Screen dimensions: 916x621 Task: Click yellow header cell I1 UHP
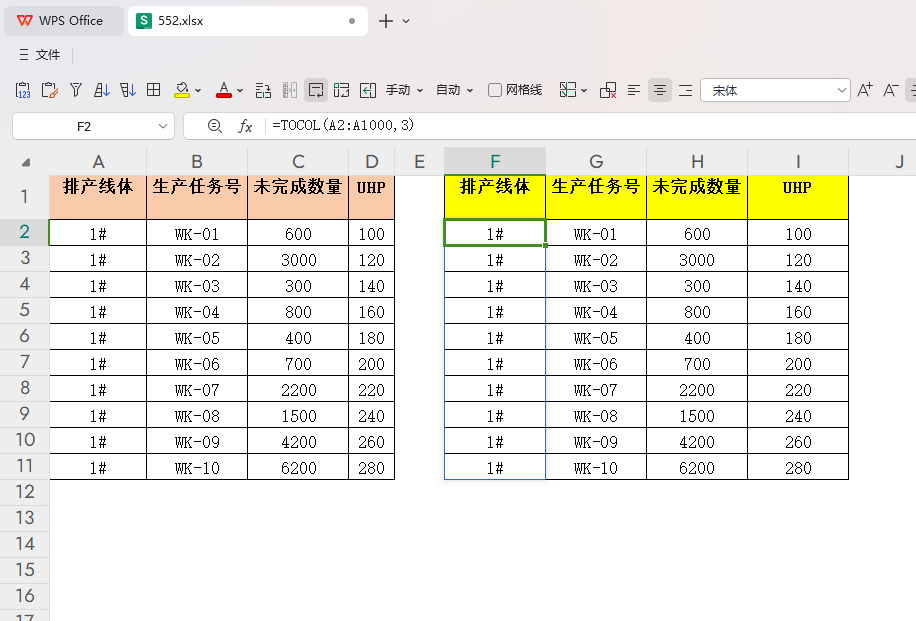[x=798, y=197]
